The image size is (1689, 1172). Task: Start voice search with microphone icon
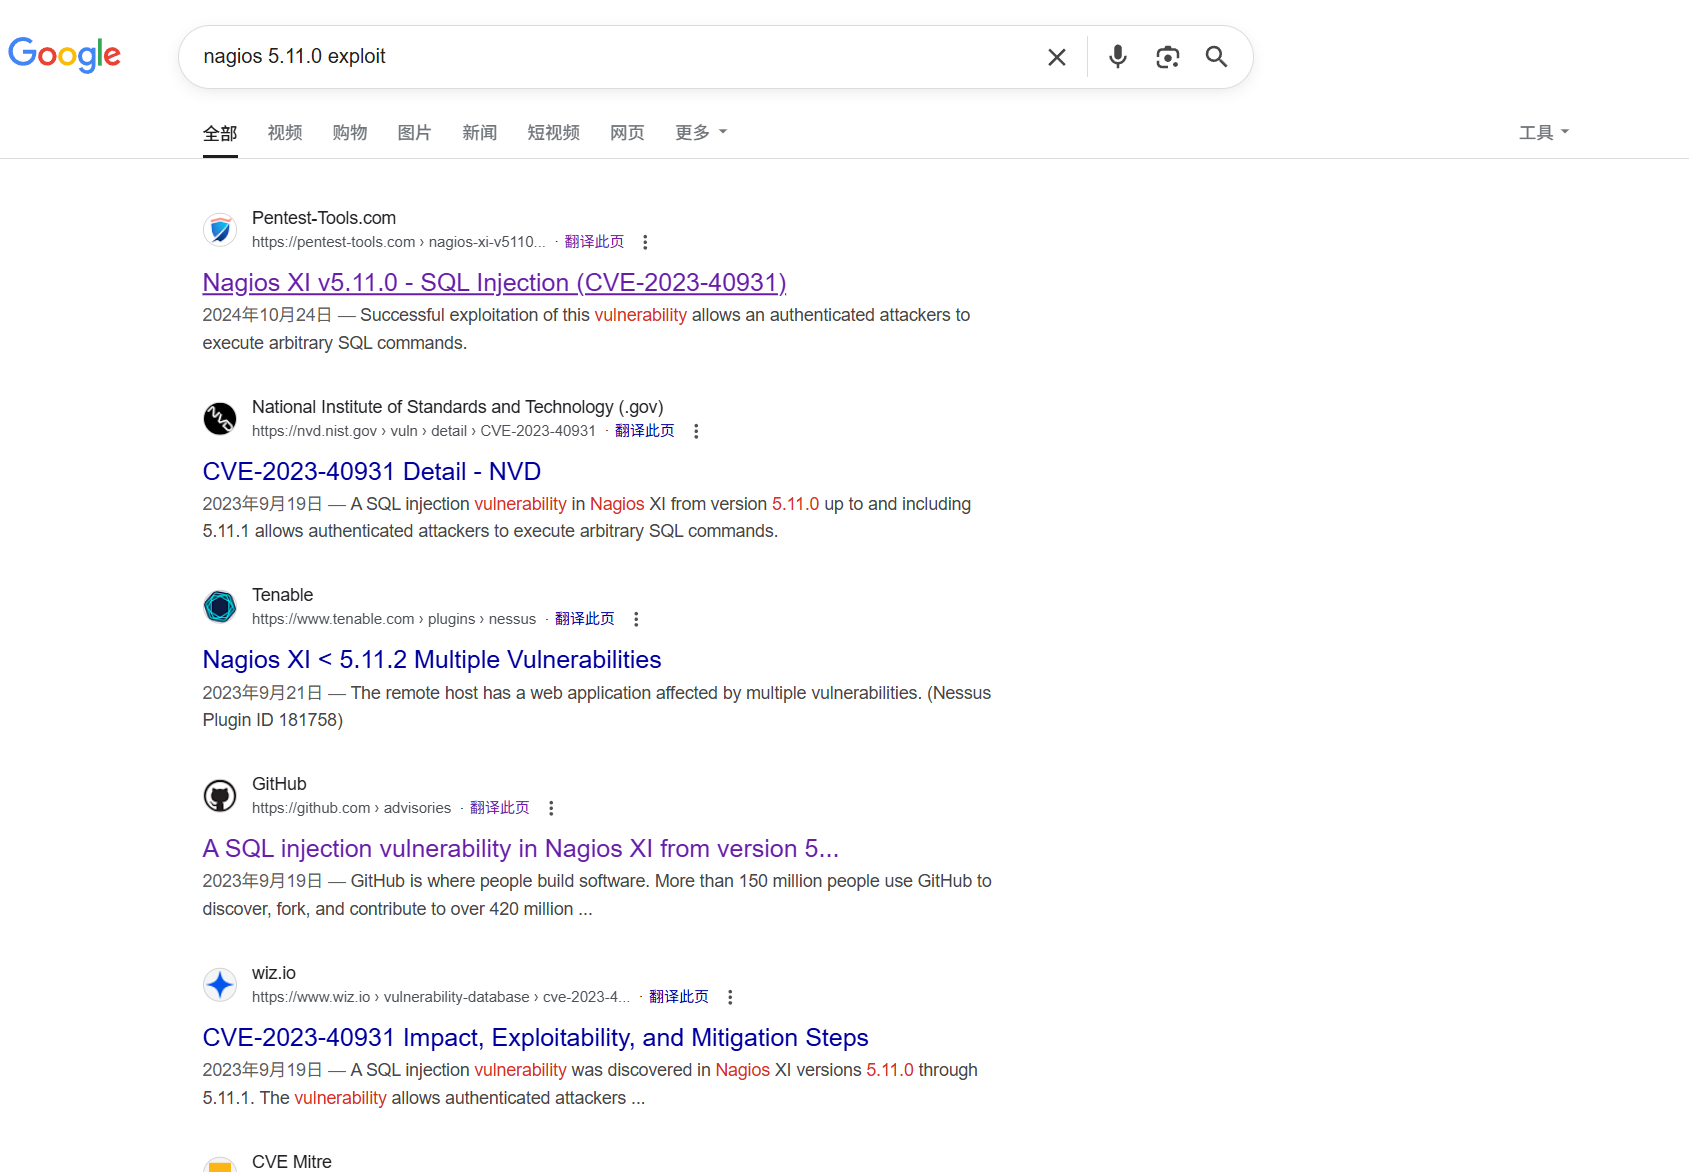pyautogui.click(x=1118, y=57)
